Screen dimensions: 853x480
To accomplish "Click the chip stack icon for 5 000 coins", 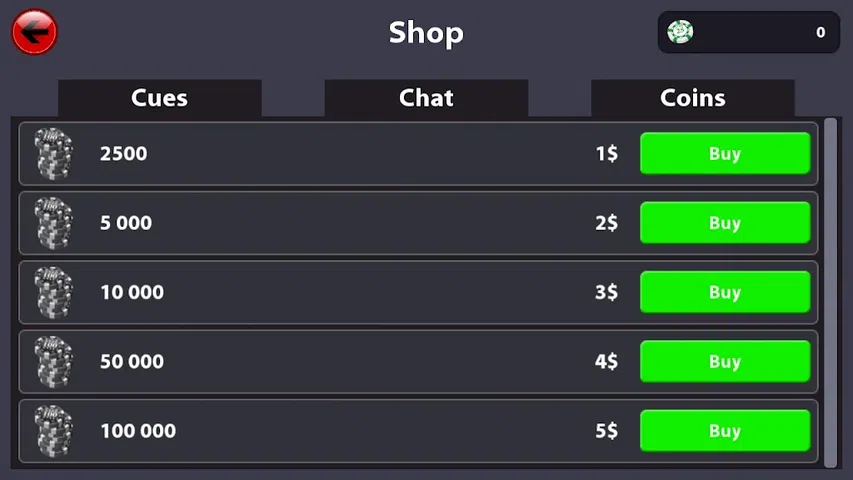I will (x=54, y=223).
